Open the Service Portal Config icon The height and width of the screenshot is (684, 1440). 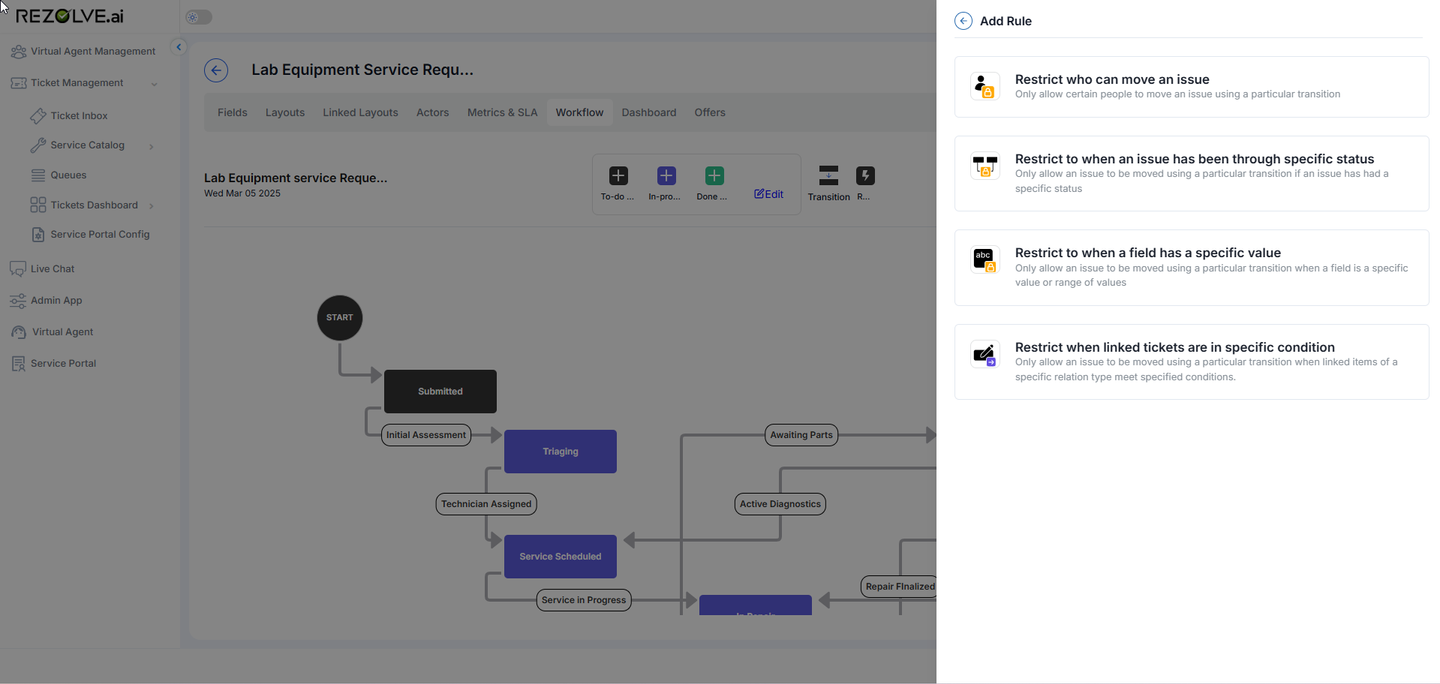click(38, 234)
